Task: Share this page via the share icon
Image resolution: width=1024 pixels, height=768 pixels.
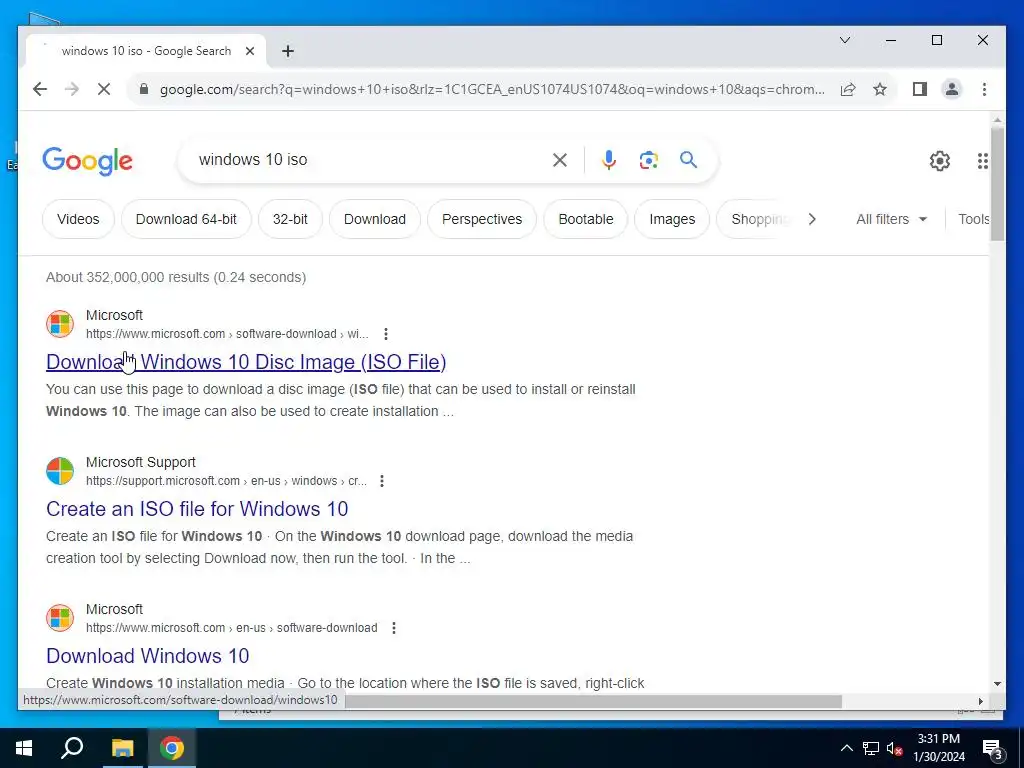Action: [x=848, y=89]
